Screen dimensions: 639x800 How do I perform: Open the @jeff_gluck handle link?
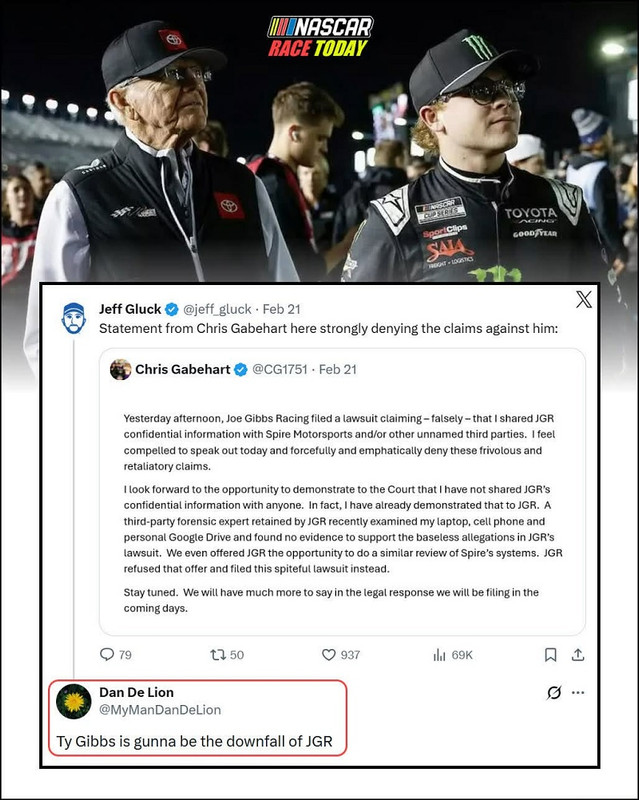point(217,309)
